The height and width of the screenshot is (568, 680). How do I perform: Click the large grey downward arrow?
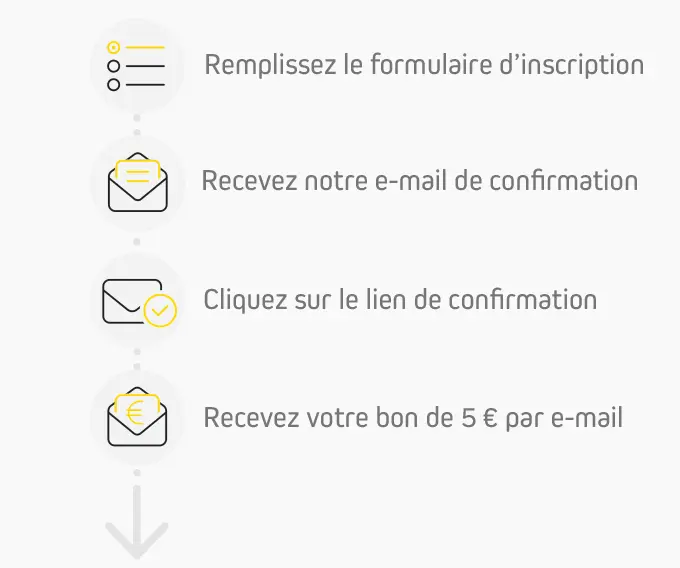(x=137, y=522)
